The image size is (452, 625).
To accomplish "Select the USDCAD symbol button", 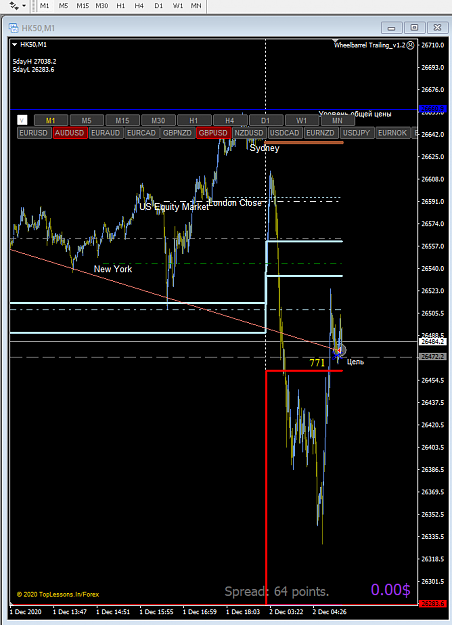I will (x=284, y=133).
